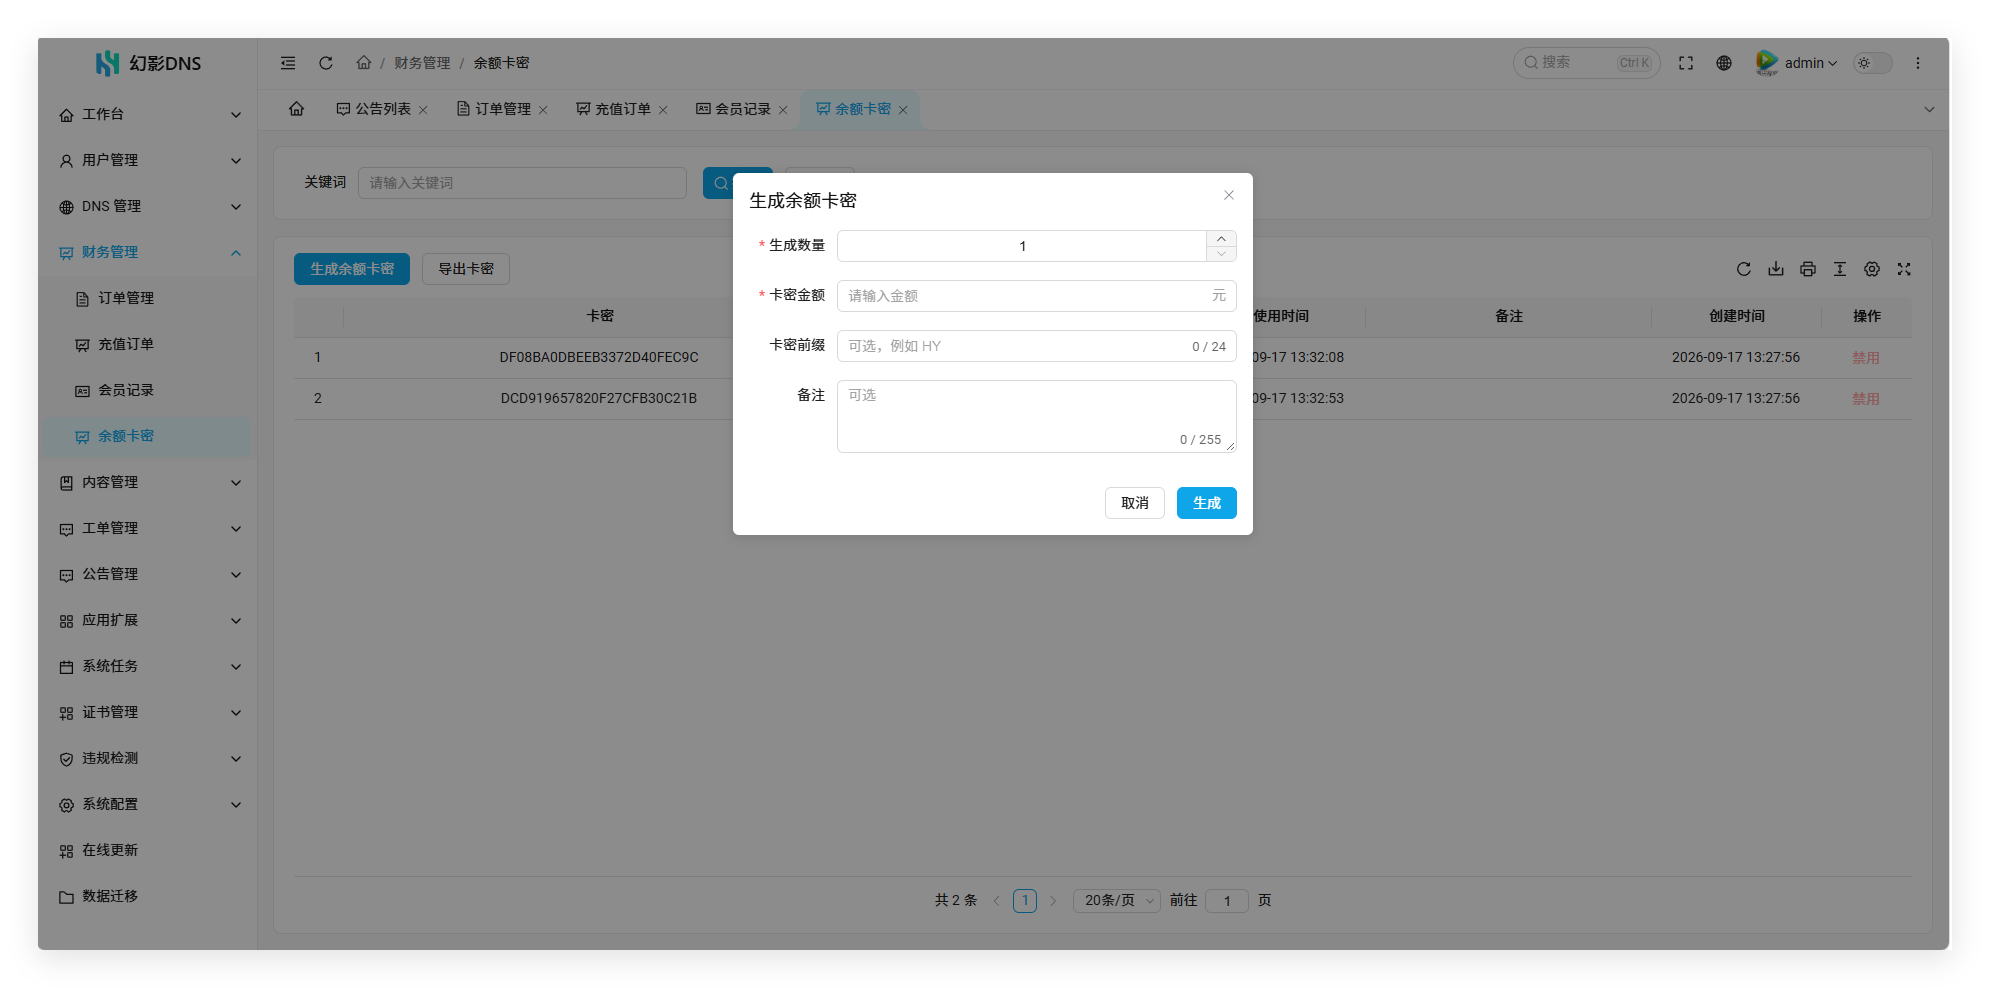1990x988 pixels.
Task: Click 禁用 for card DCD919657820F27CFB30C21B
Action: point(1866,399)
